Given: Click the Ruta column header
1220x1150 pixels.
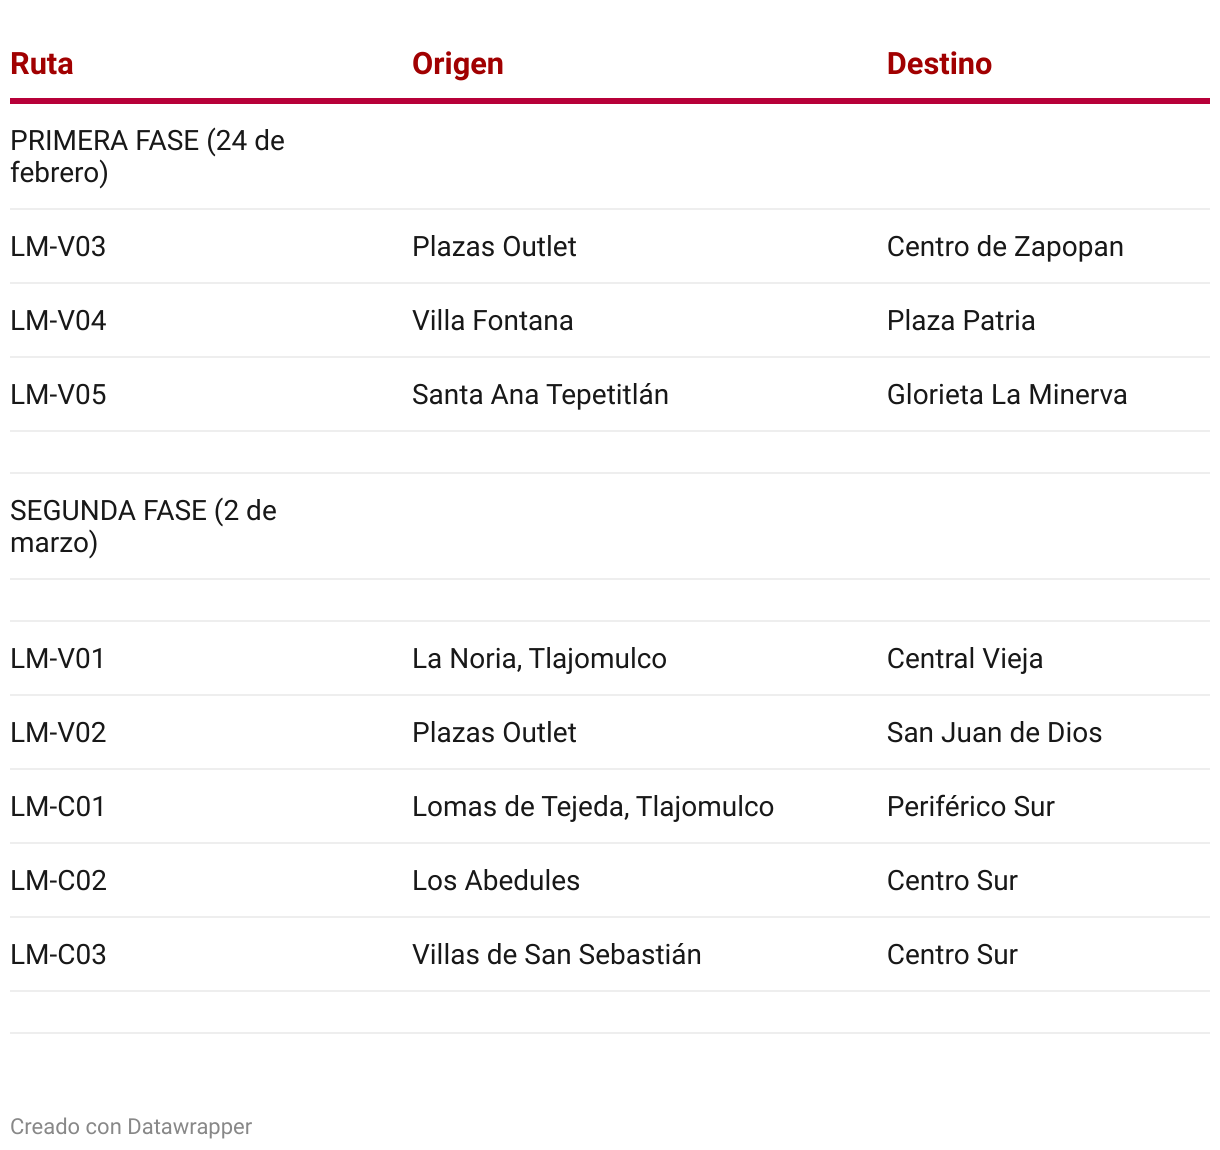Looking at the screenshot, I should pos(42,64).
